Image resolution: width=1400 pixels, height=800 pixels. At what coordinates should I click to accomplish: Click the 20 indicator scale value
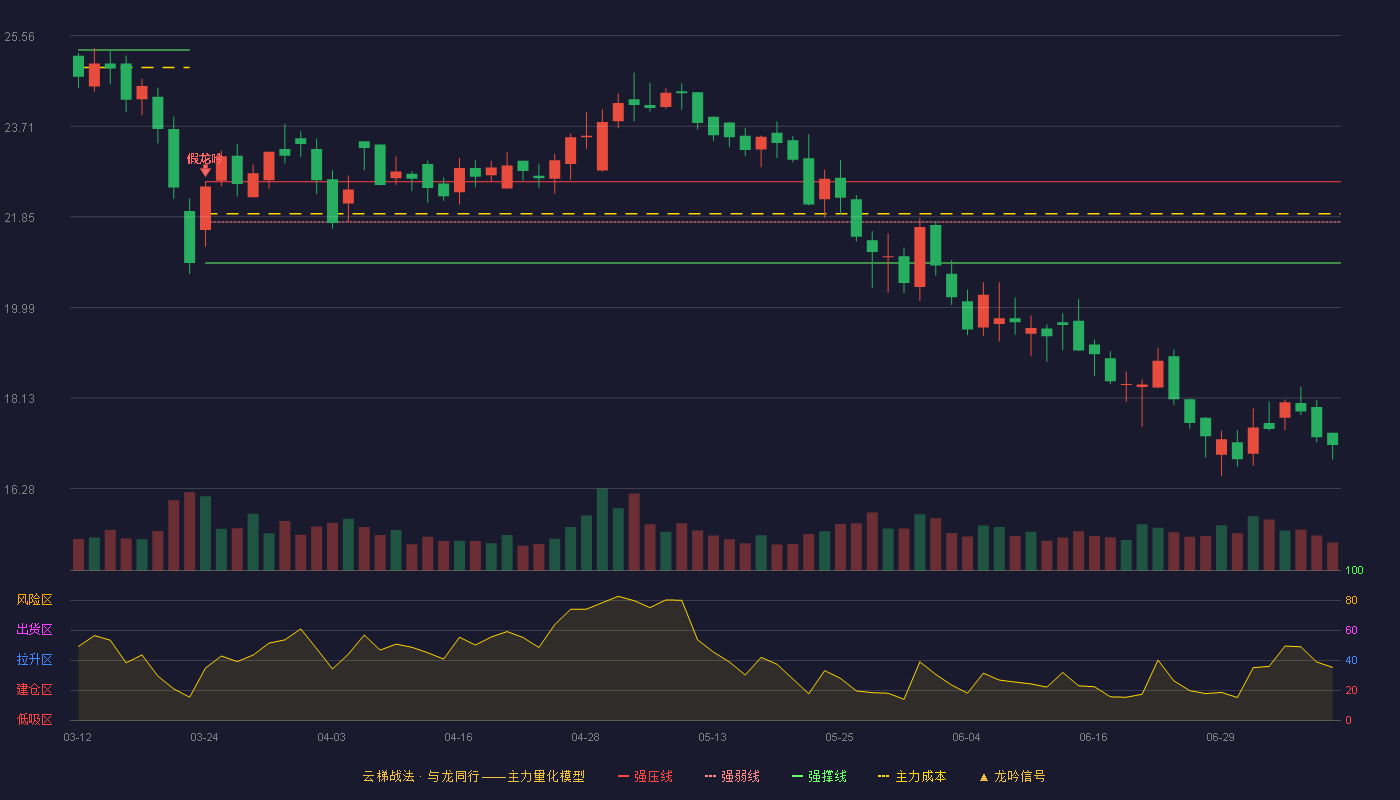pos(1351,690)
